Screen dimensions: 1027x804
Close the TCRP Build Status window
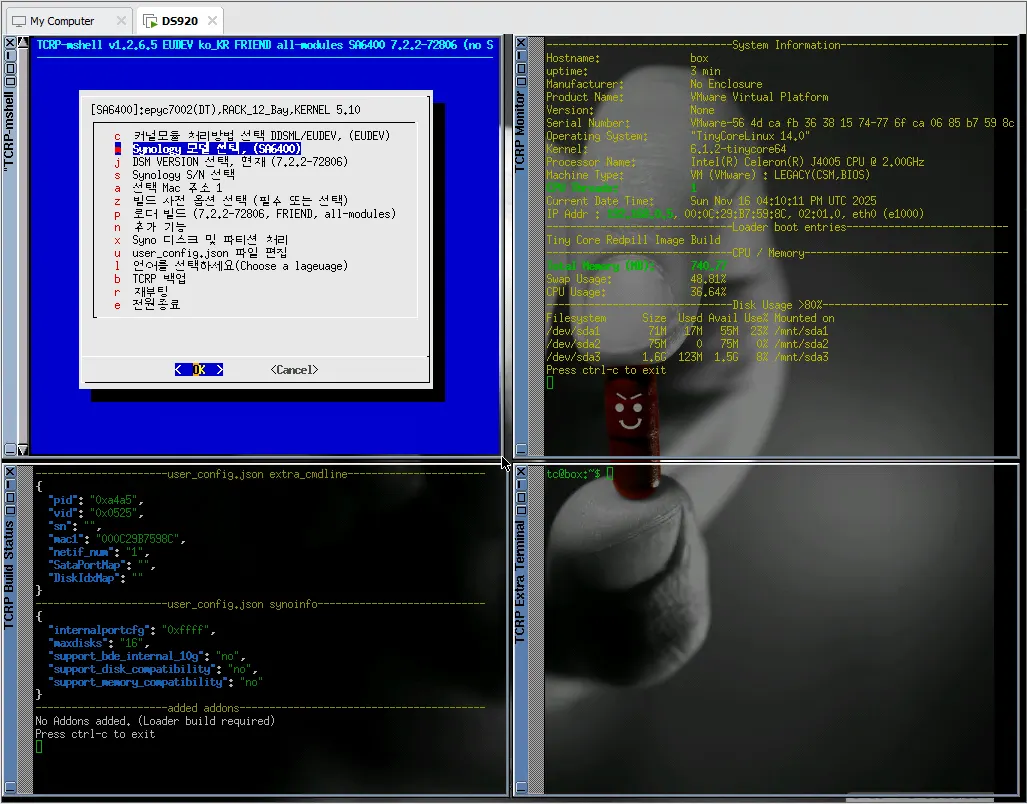click(10, 471)
